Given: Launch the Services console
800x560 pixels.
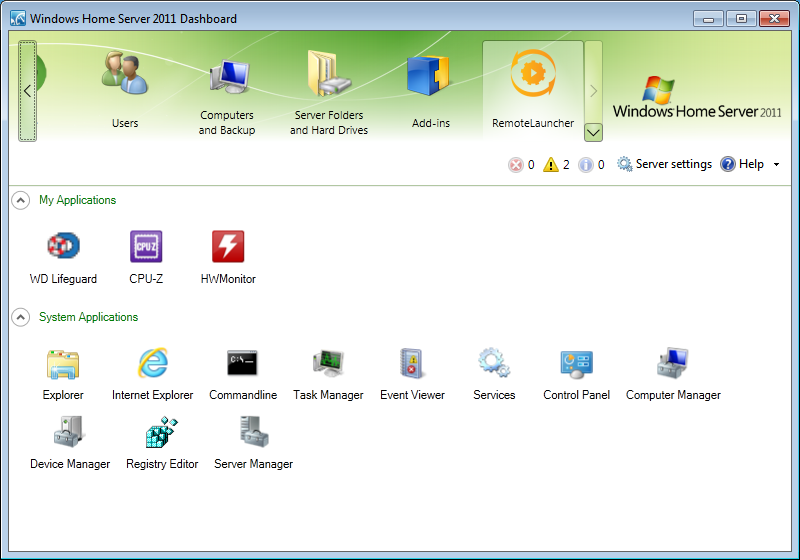Looking at the screenshot, I should click(x=494, y=375).
